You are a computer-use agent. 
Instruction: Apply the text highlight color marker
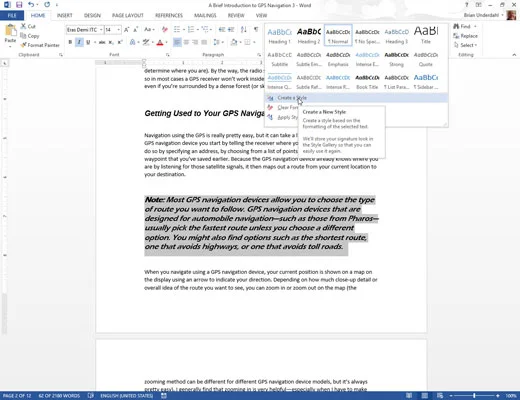pyautogui.click(x=146, y=42)
